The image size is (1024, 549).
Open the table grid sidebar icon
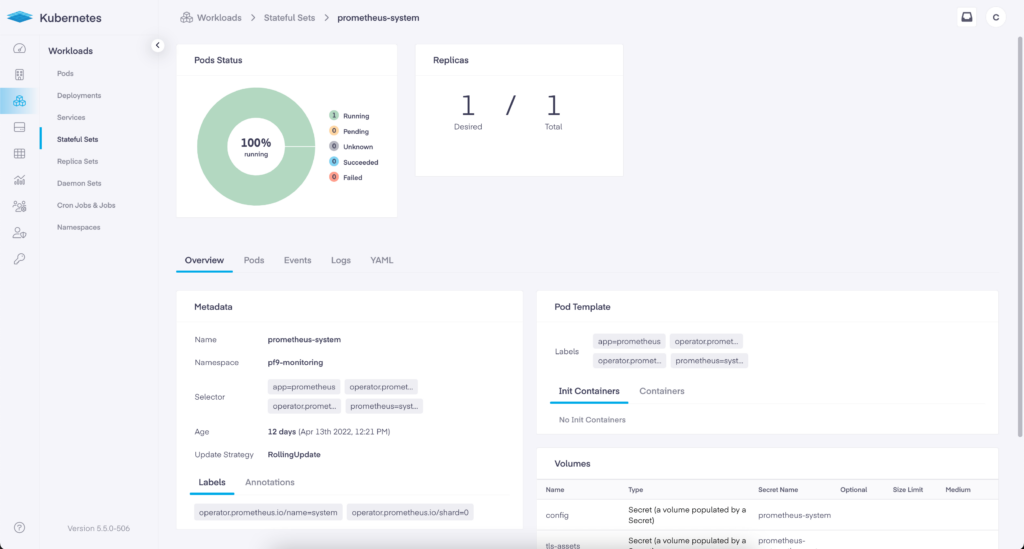[x=20, y=153]
